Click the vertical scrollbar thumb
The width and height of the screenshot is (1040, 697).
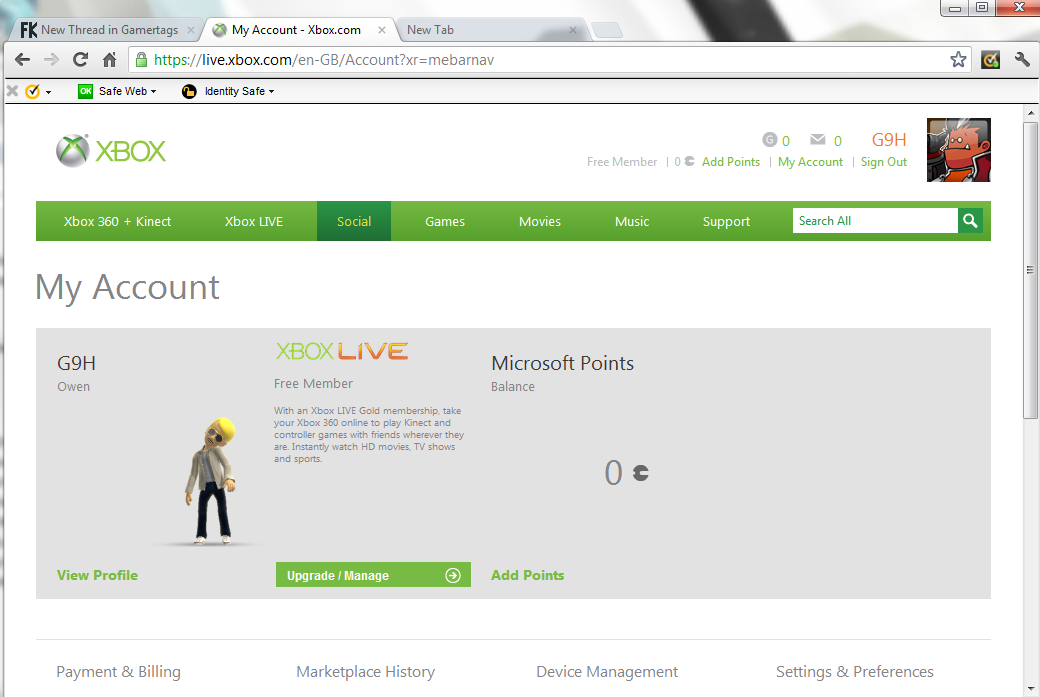tap(1030, 270)
